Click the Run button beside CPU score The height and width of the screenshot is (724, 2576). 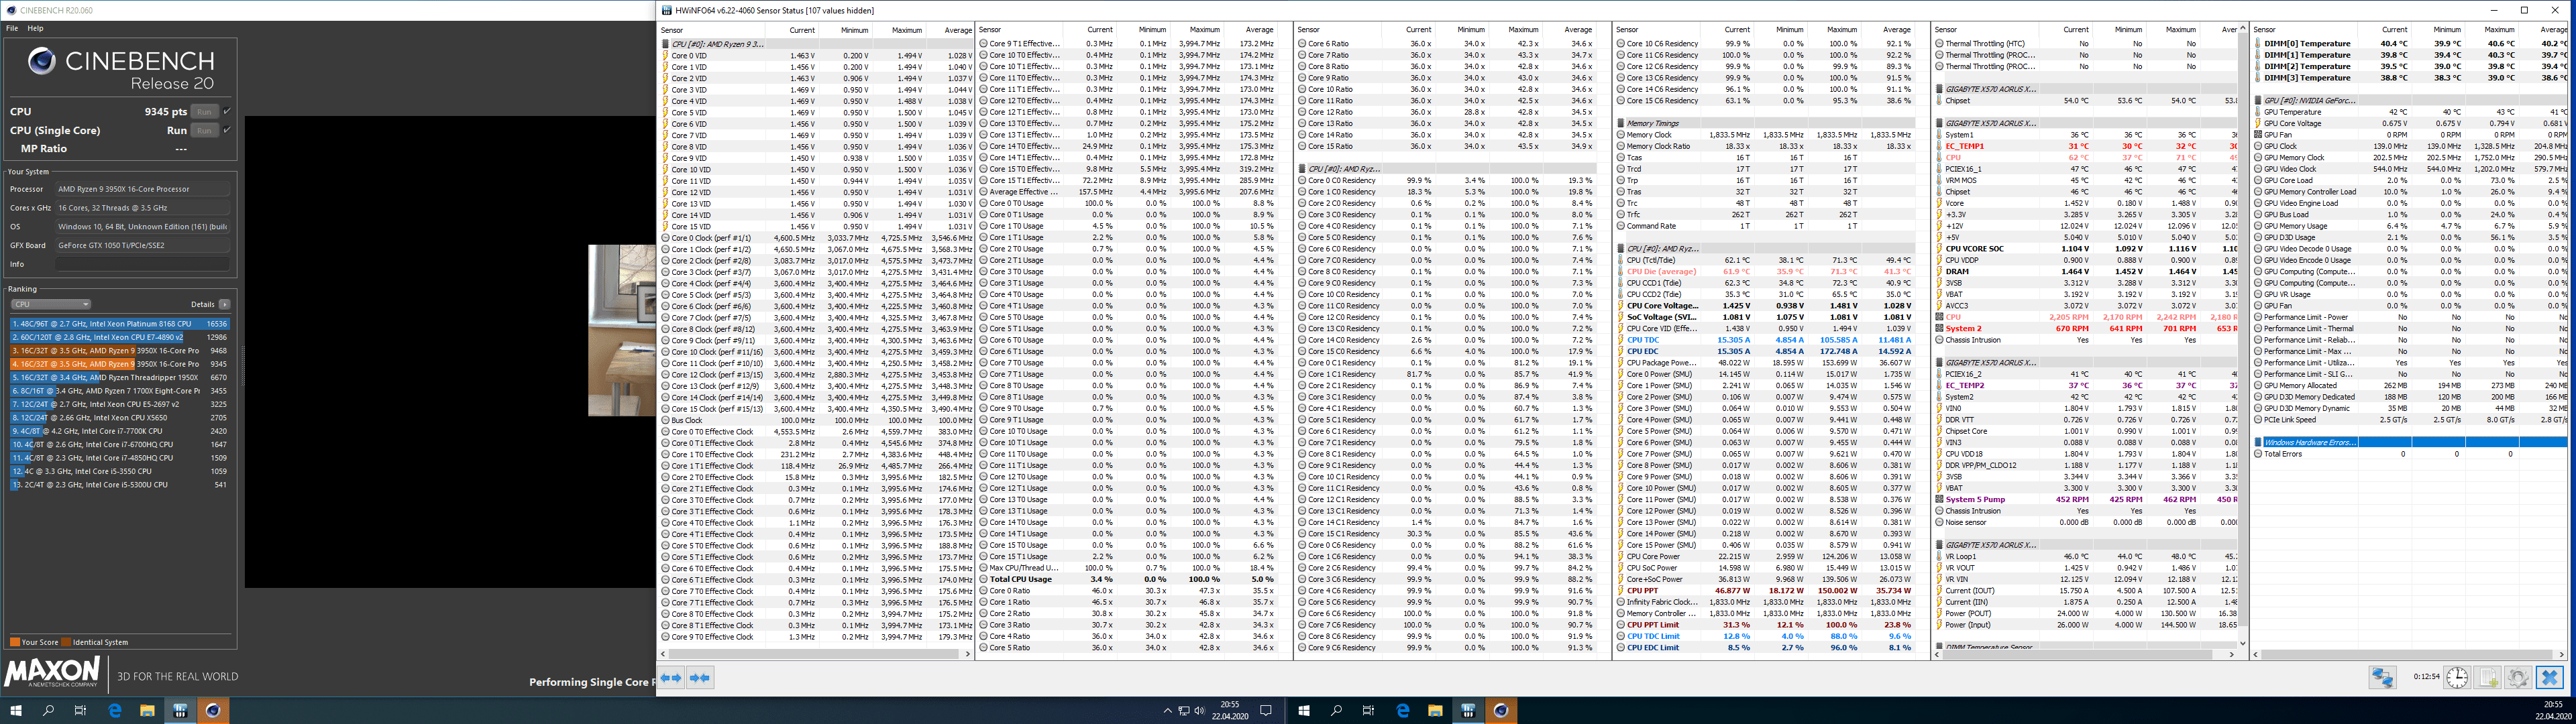204,112
